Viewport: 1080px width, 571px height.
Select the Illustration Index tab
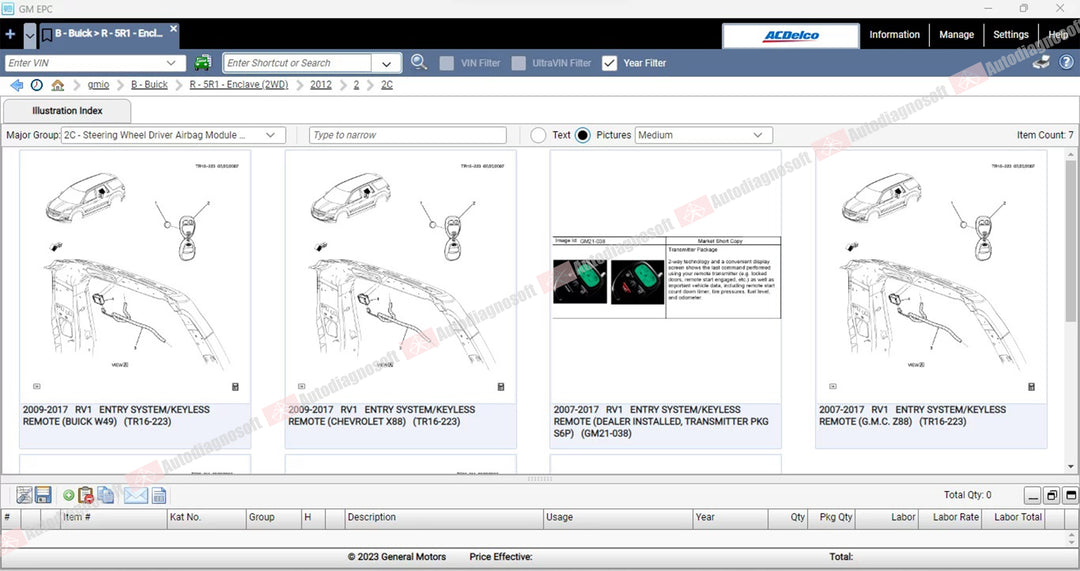point(67,110)
